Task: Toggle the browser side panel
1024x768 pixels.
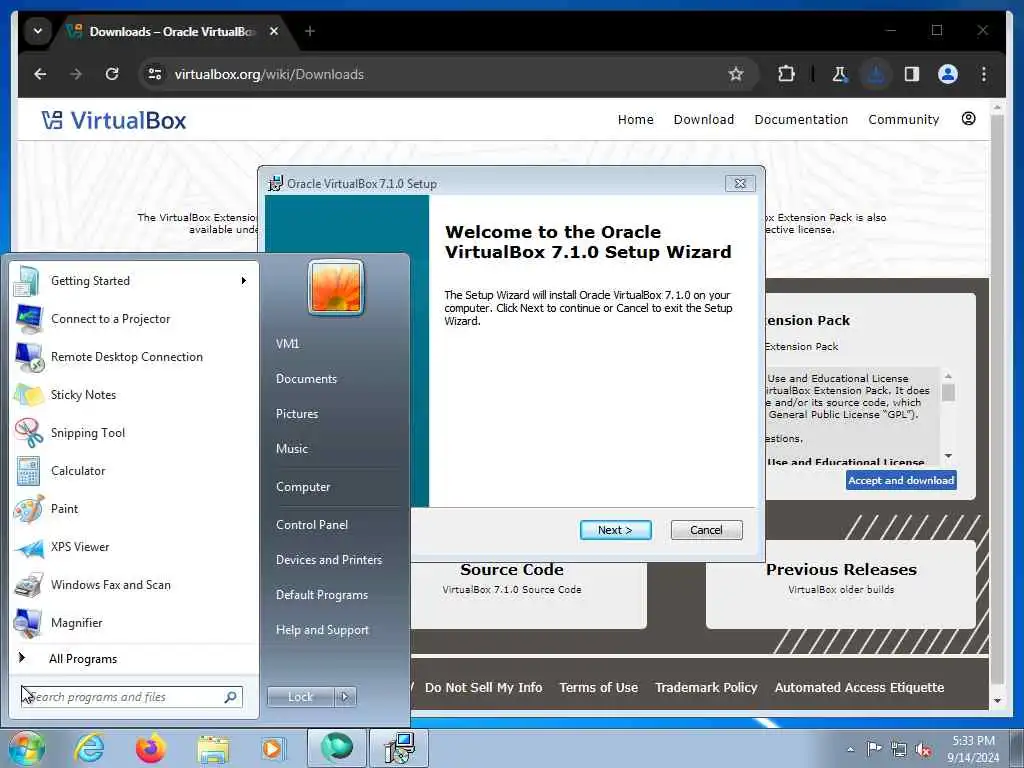Action: pos(912,74)
